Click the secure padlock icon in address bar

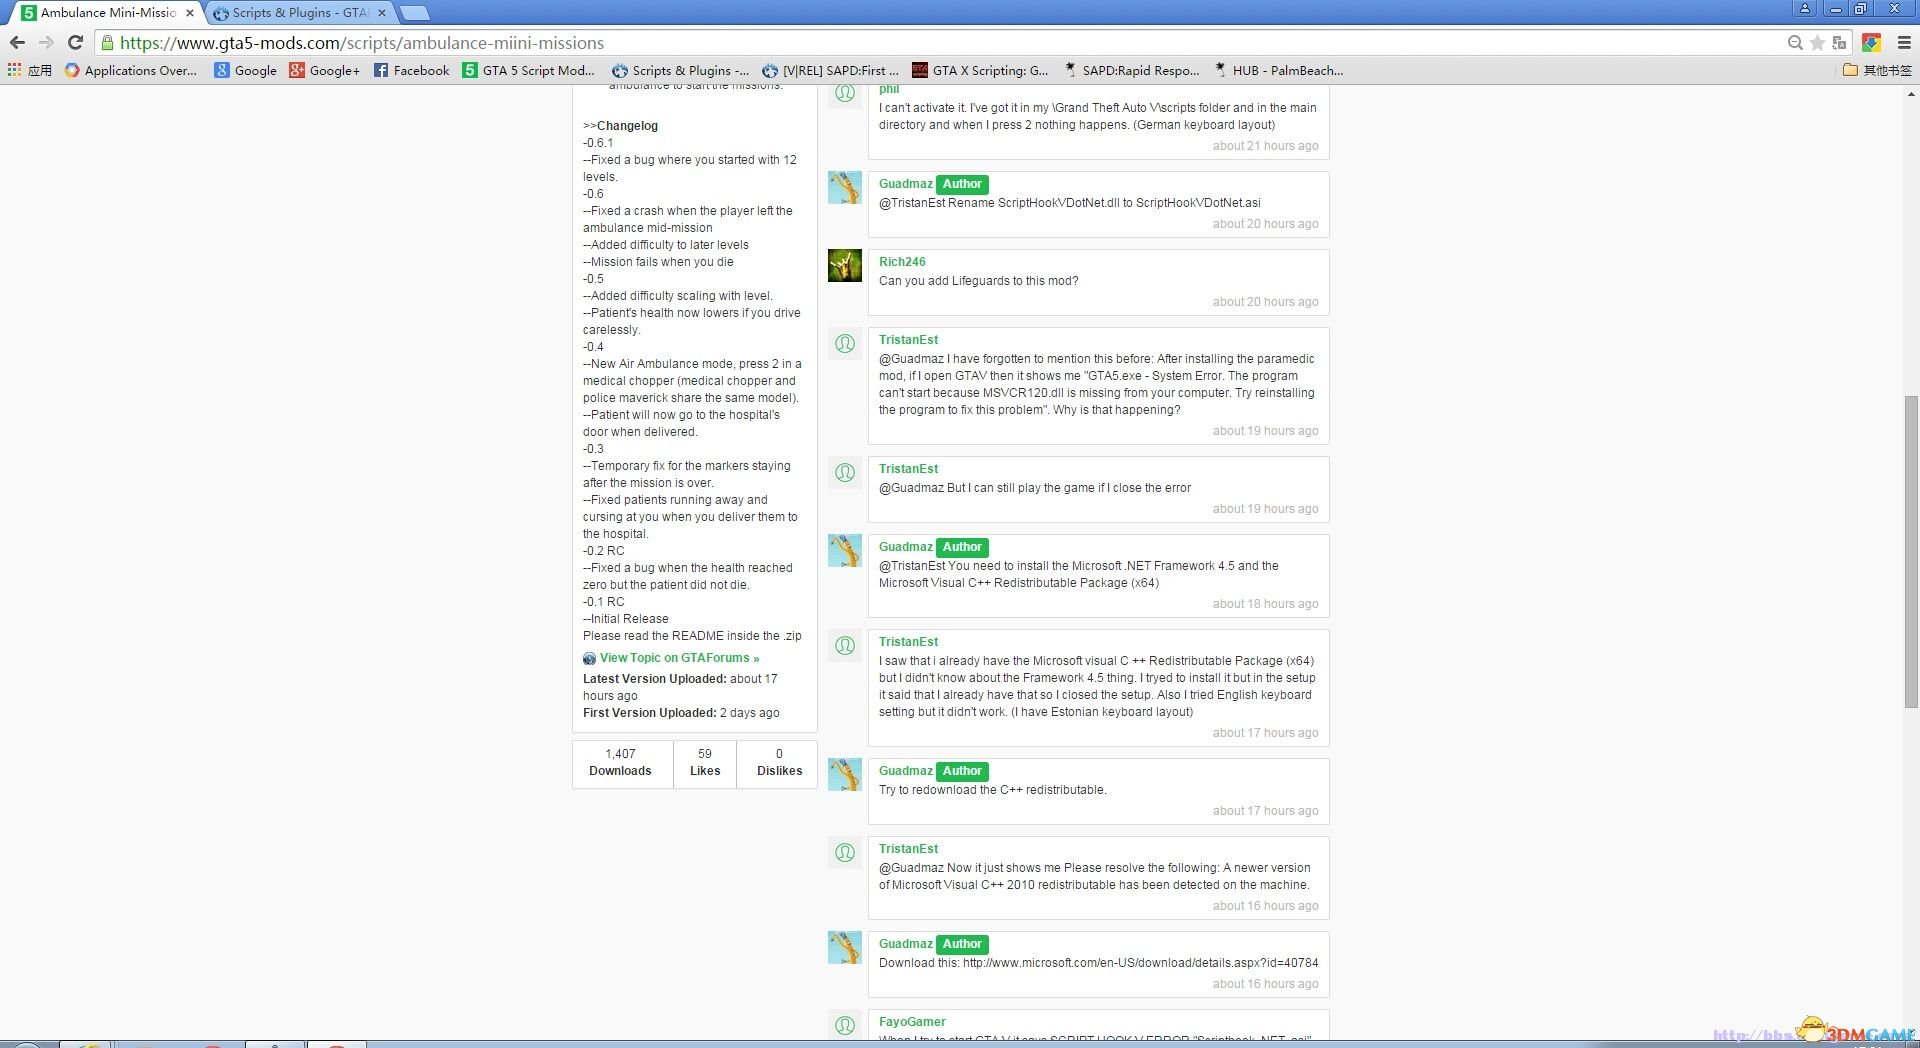[107, 42]
